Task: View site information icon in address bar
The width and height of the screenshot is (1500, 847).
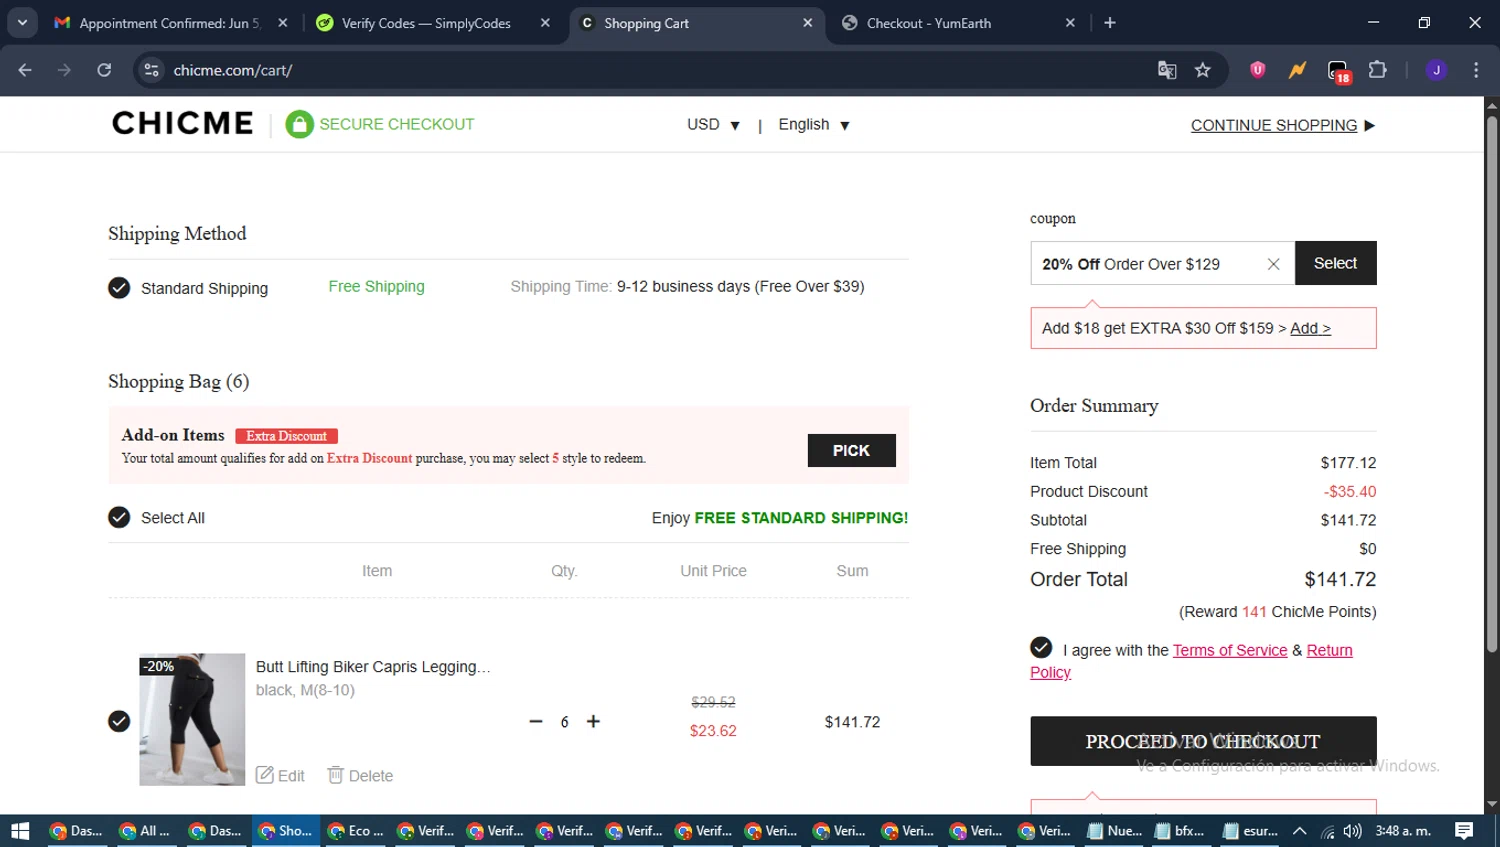Action: [152, 70]
